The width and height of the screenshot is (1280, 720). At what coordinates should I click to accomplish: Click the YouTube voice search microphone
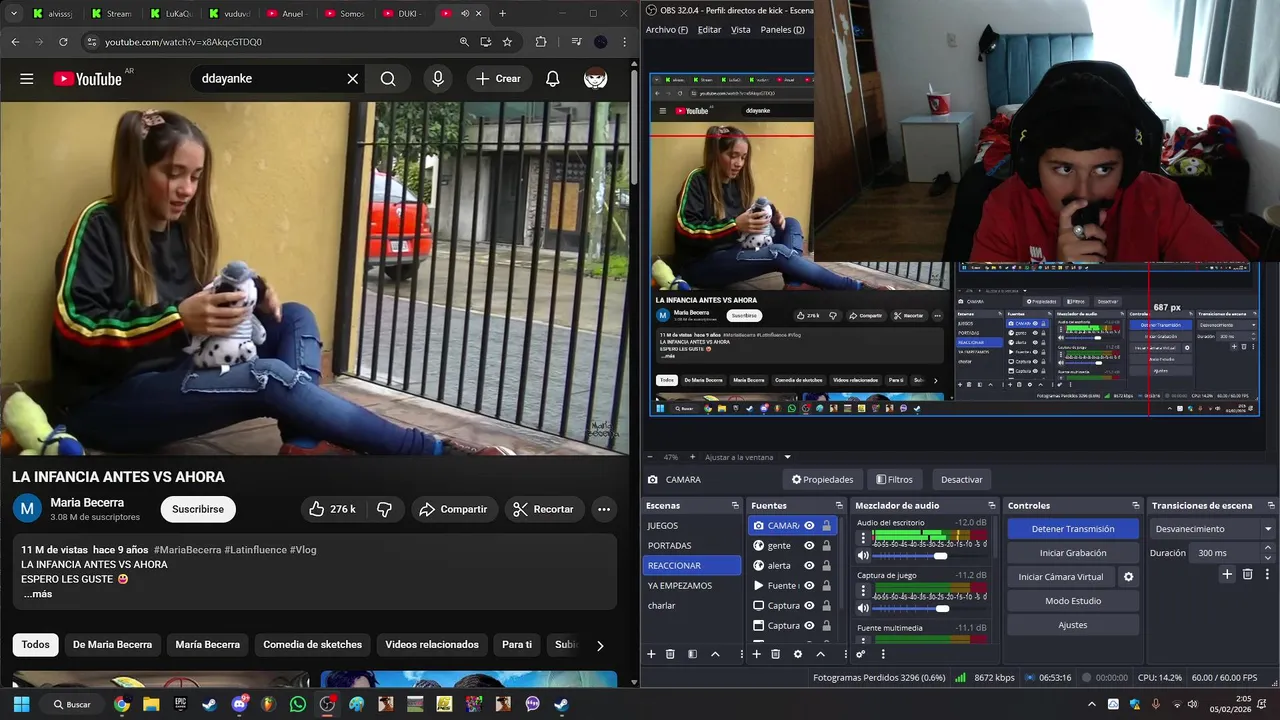[x=438, y=79]
